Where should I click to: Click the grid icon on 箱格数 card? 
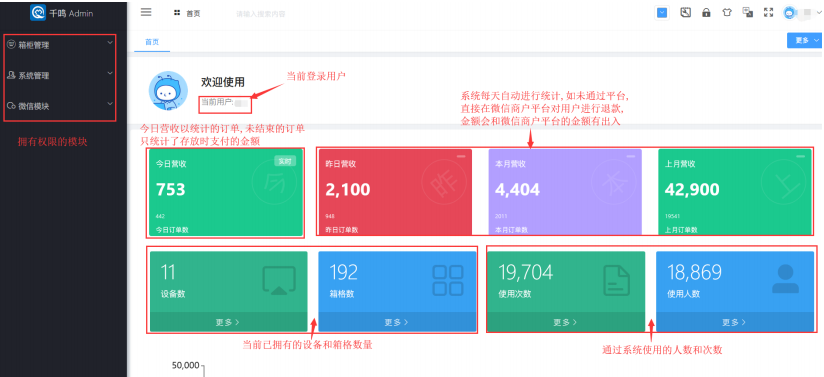[x=448, y=280]
